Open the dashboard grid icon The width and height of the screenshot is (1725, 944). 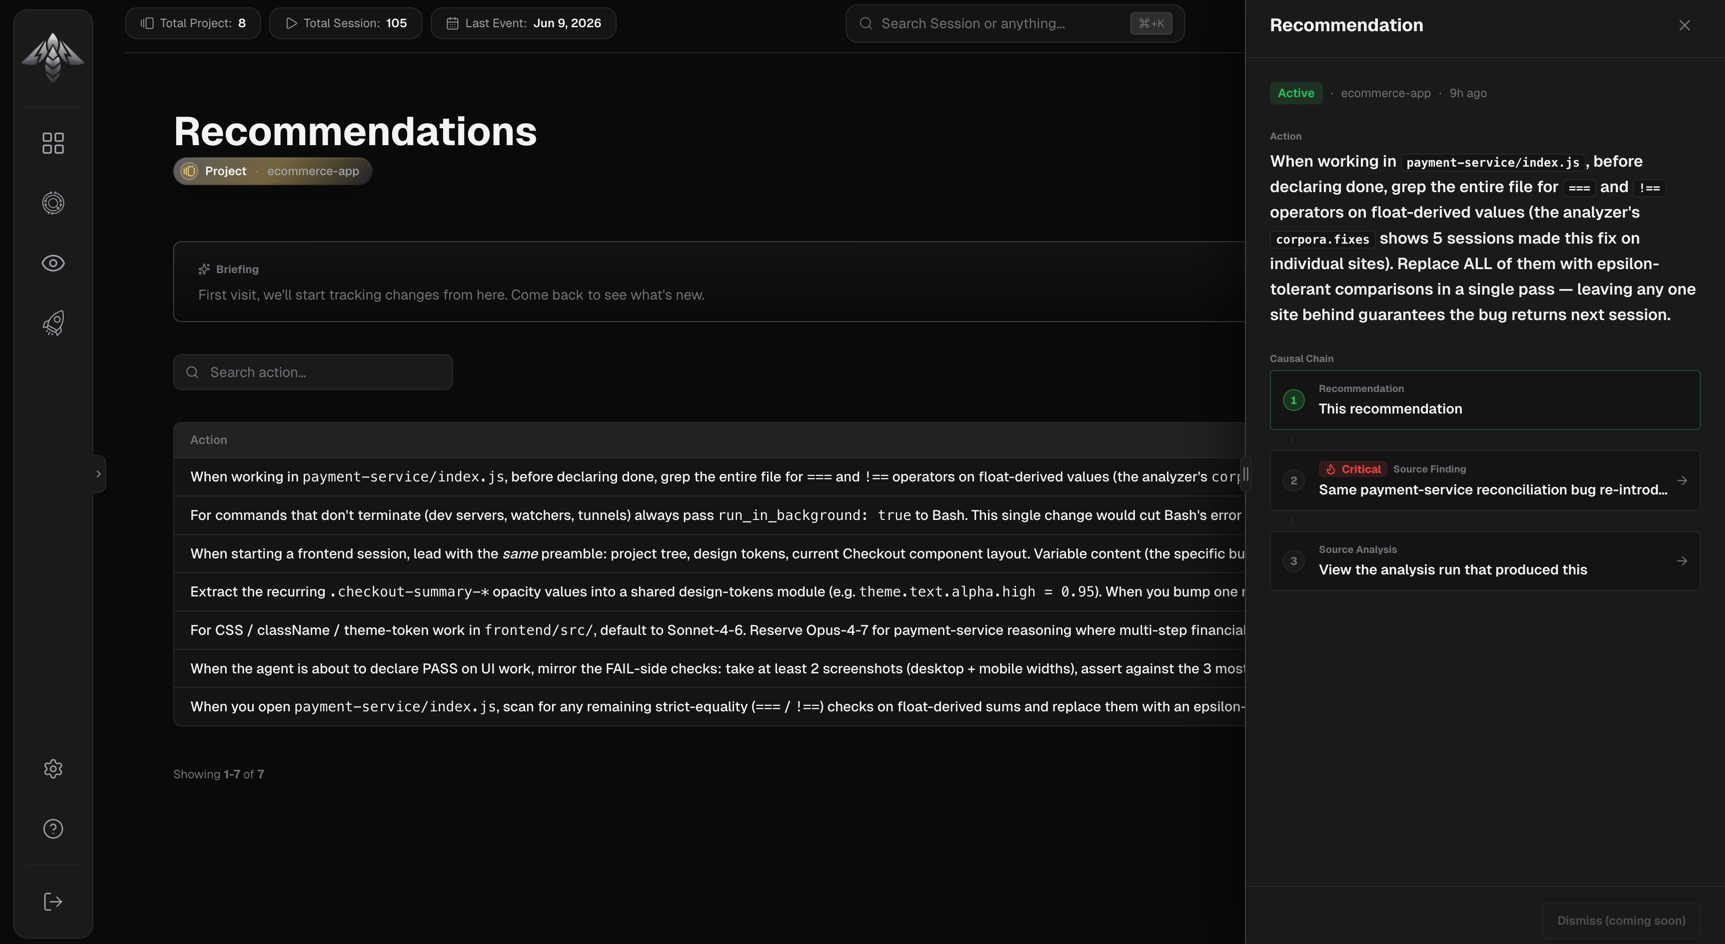[x=53, y=143]
